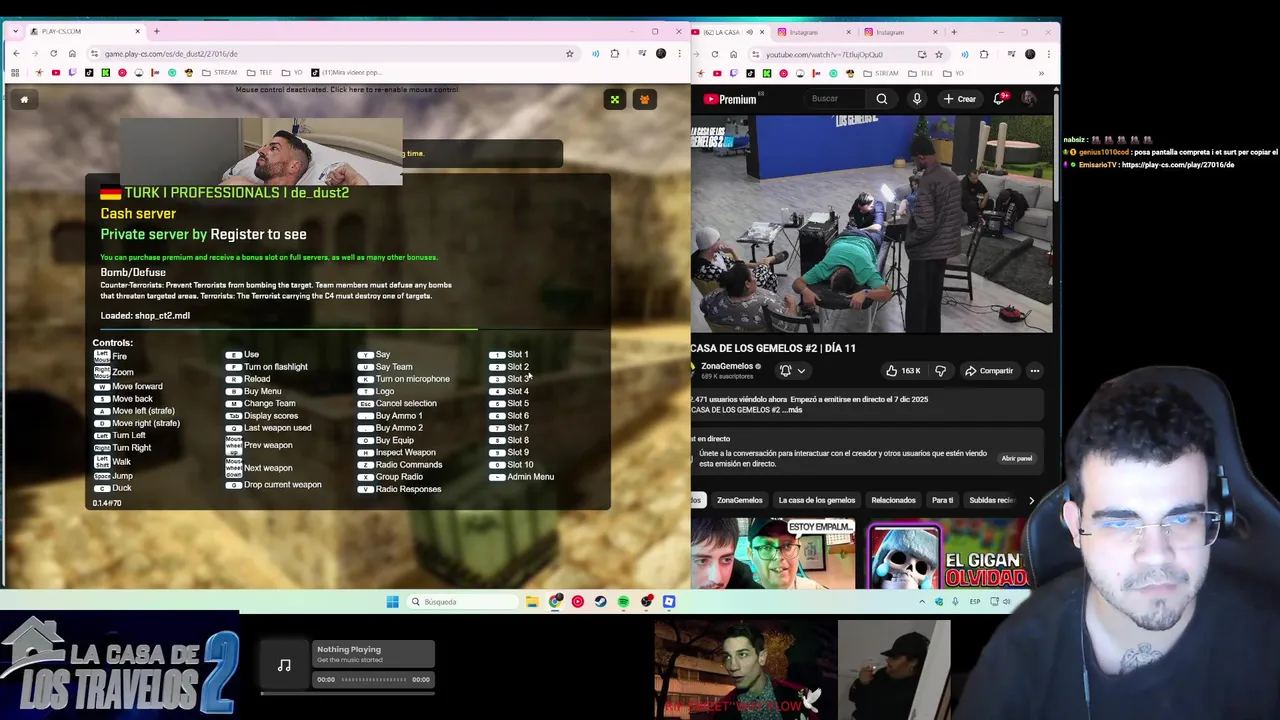The height and width of the screenshot is (720, 1280).
Task: Click the 'Abrir panel' chat button
Action: tap(1017, 458)
